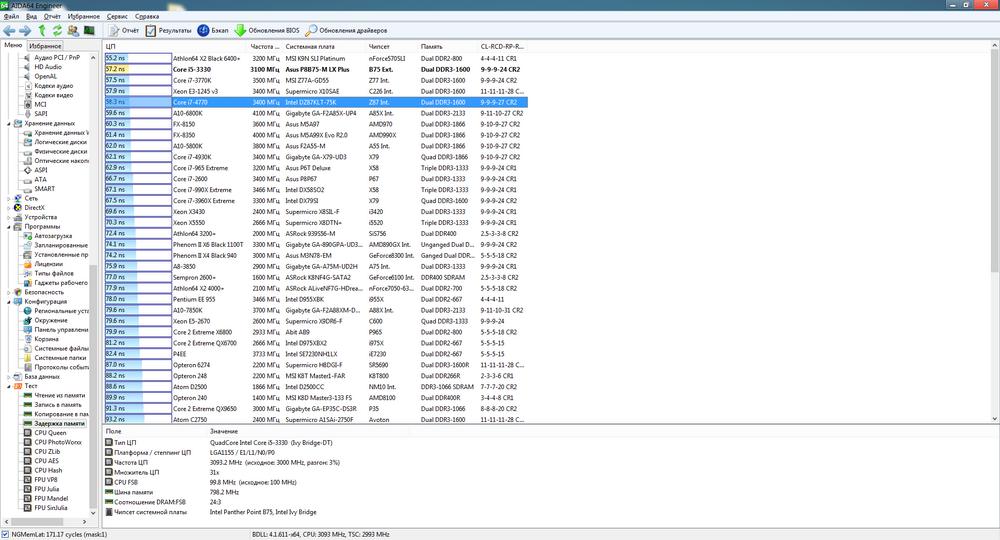This screenshot has width=1000, height=540.
Task: Select Кодеки видео tree item
Action: pos(54,95)
